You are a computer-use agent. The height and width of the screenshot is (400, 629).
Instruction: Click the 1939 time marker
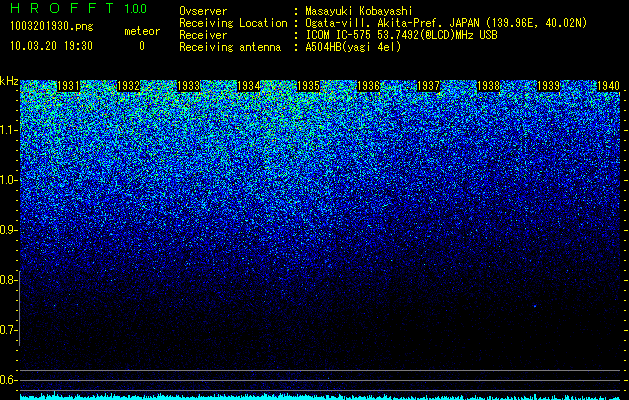point(548,86)
